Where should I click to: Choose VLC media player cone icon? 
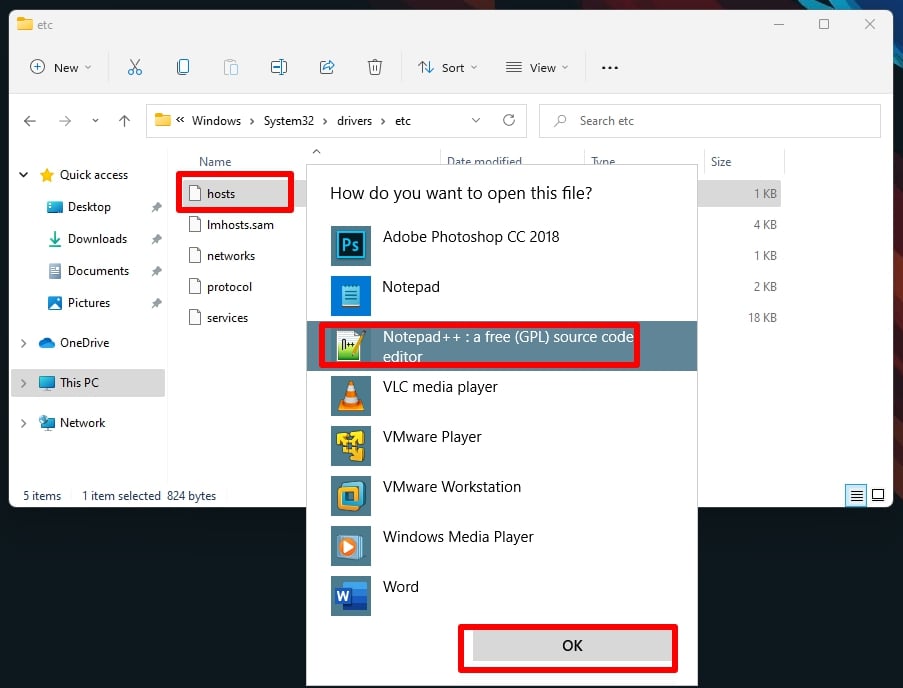point(351,396)
